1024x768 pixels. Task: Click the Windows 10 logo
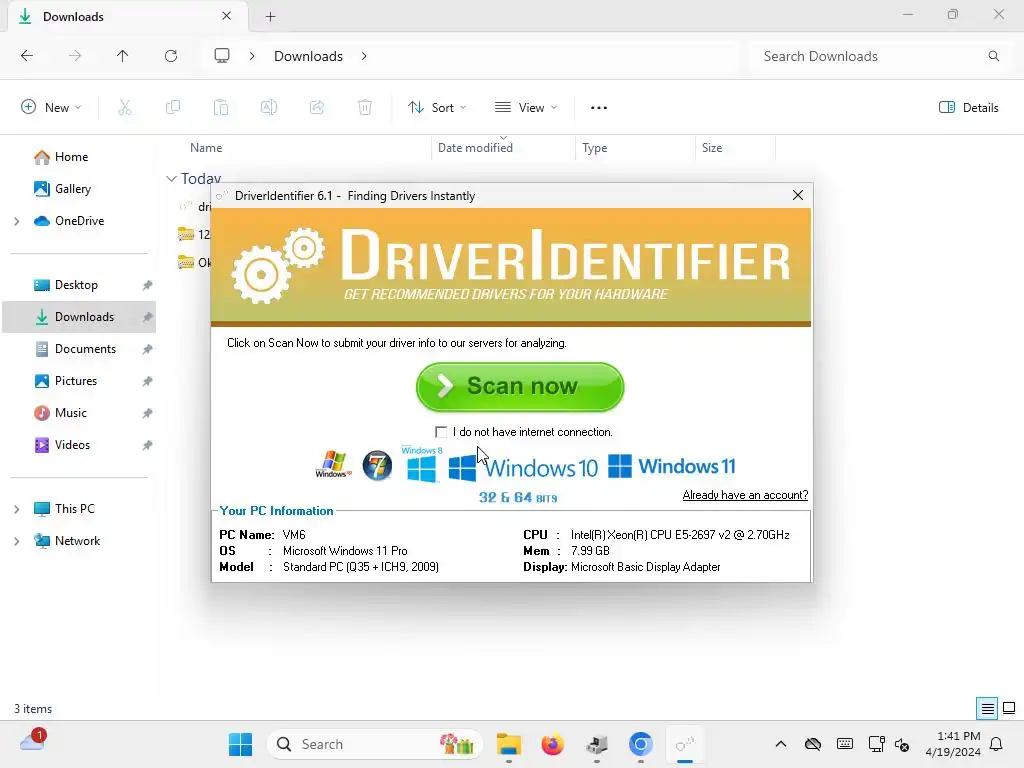click(523, 468)
